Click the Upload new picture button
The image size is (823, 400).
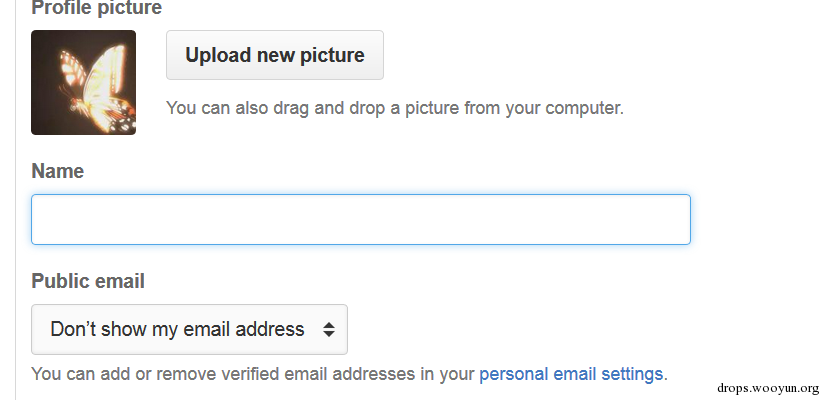pos(275,55)
